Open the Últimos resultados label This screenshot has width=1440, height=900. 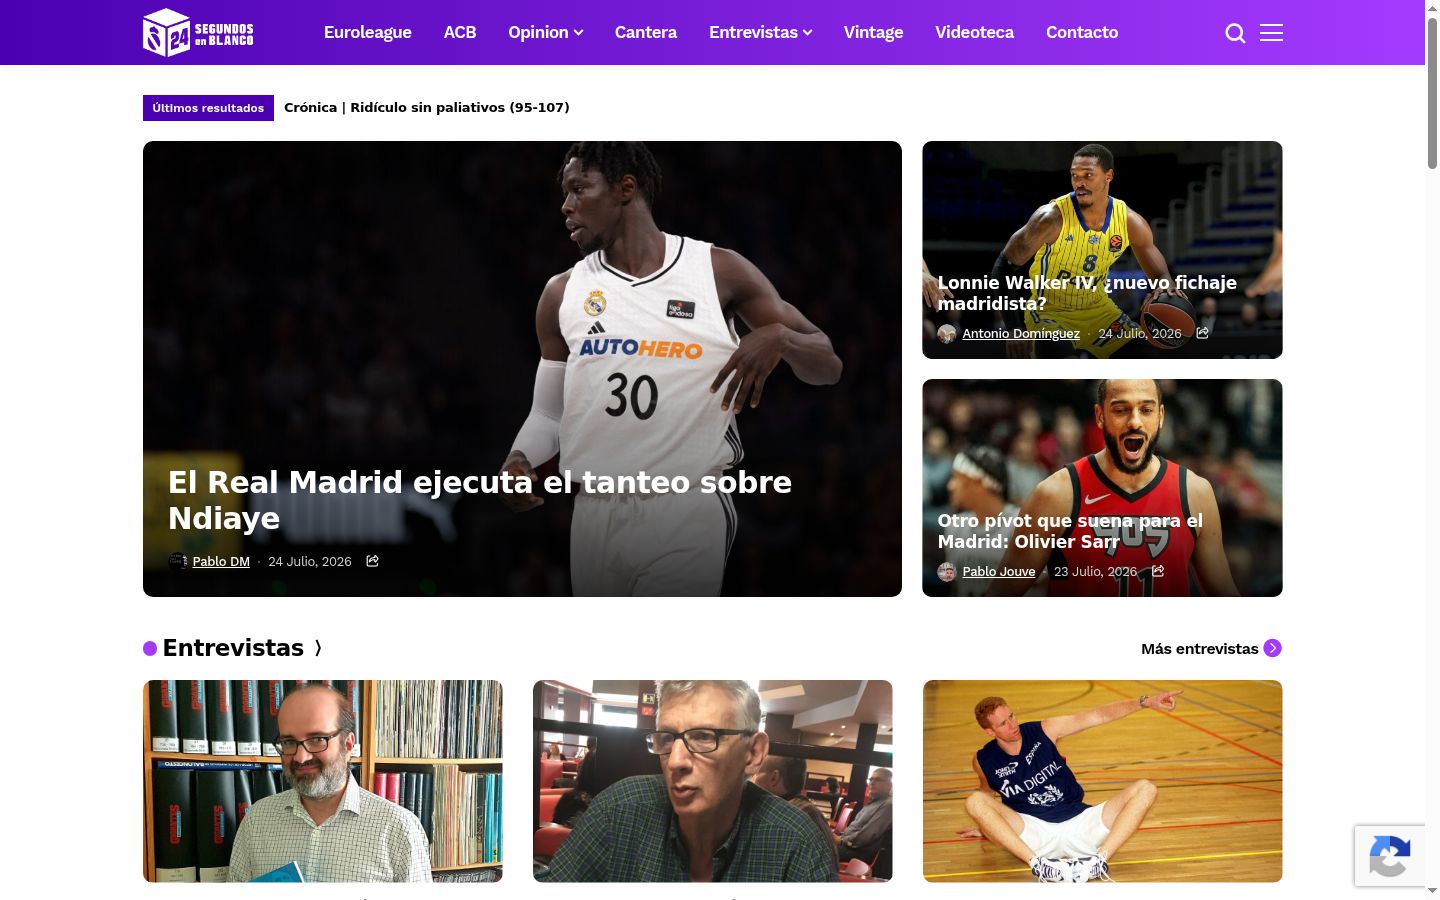[x=208, y=108]
